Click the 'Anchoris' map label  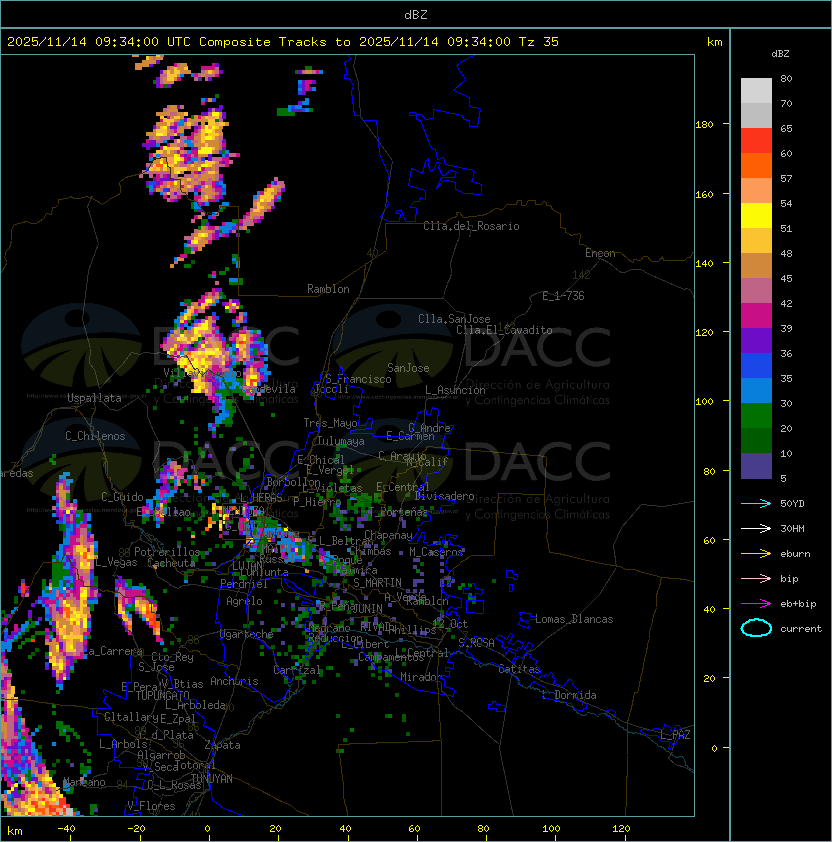click(x=234, y=681)
